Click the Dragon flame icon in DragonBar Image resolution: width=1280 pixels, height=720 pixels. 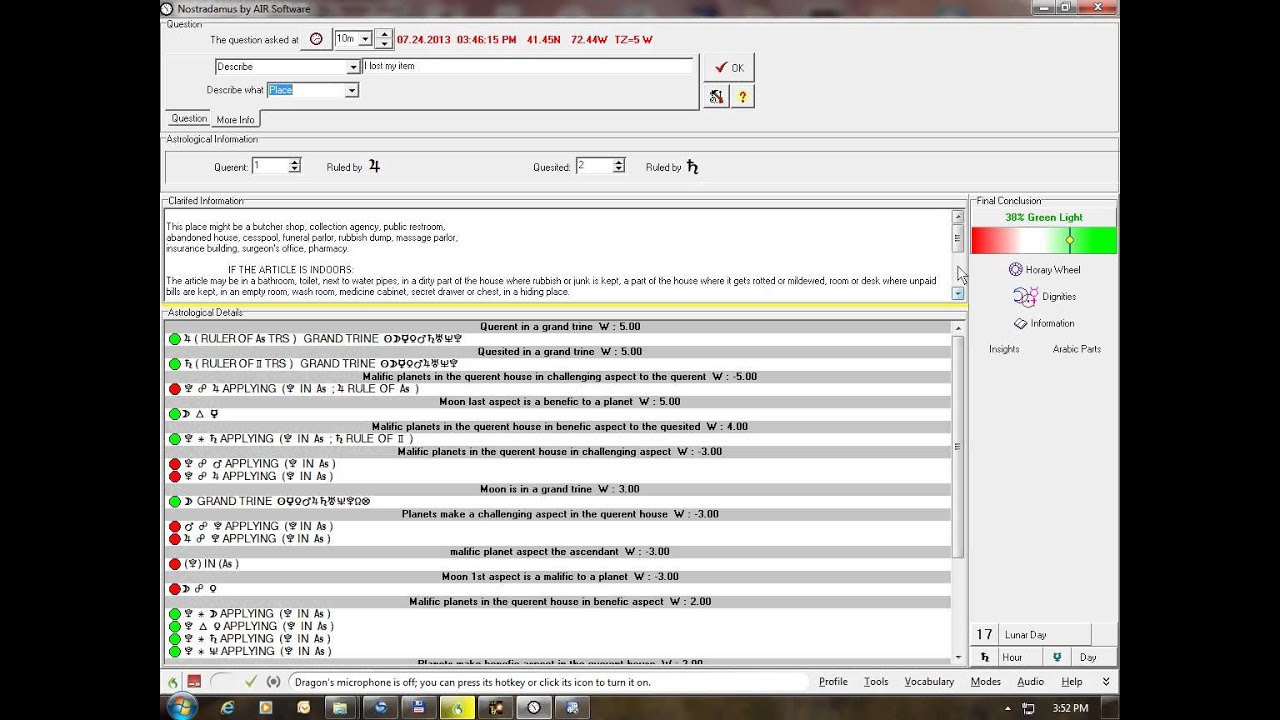pyautogui.click(x=172, y=682)
